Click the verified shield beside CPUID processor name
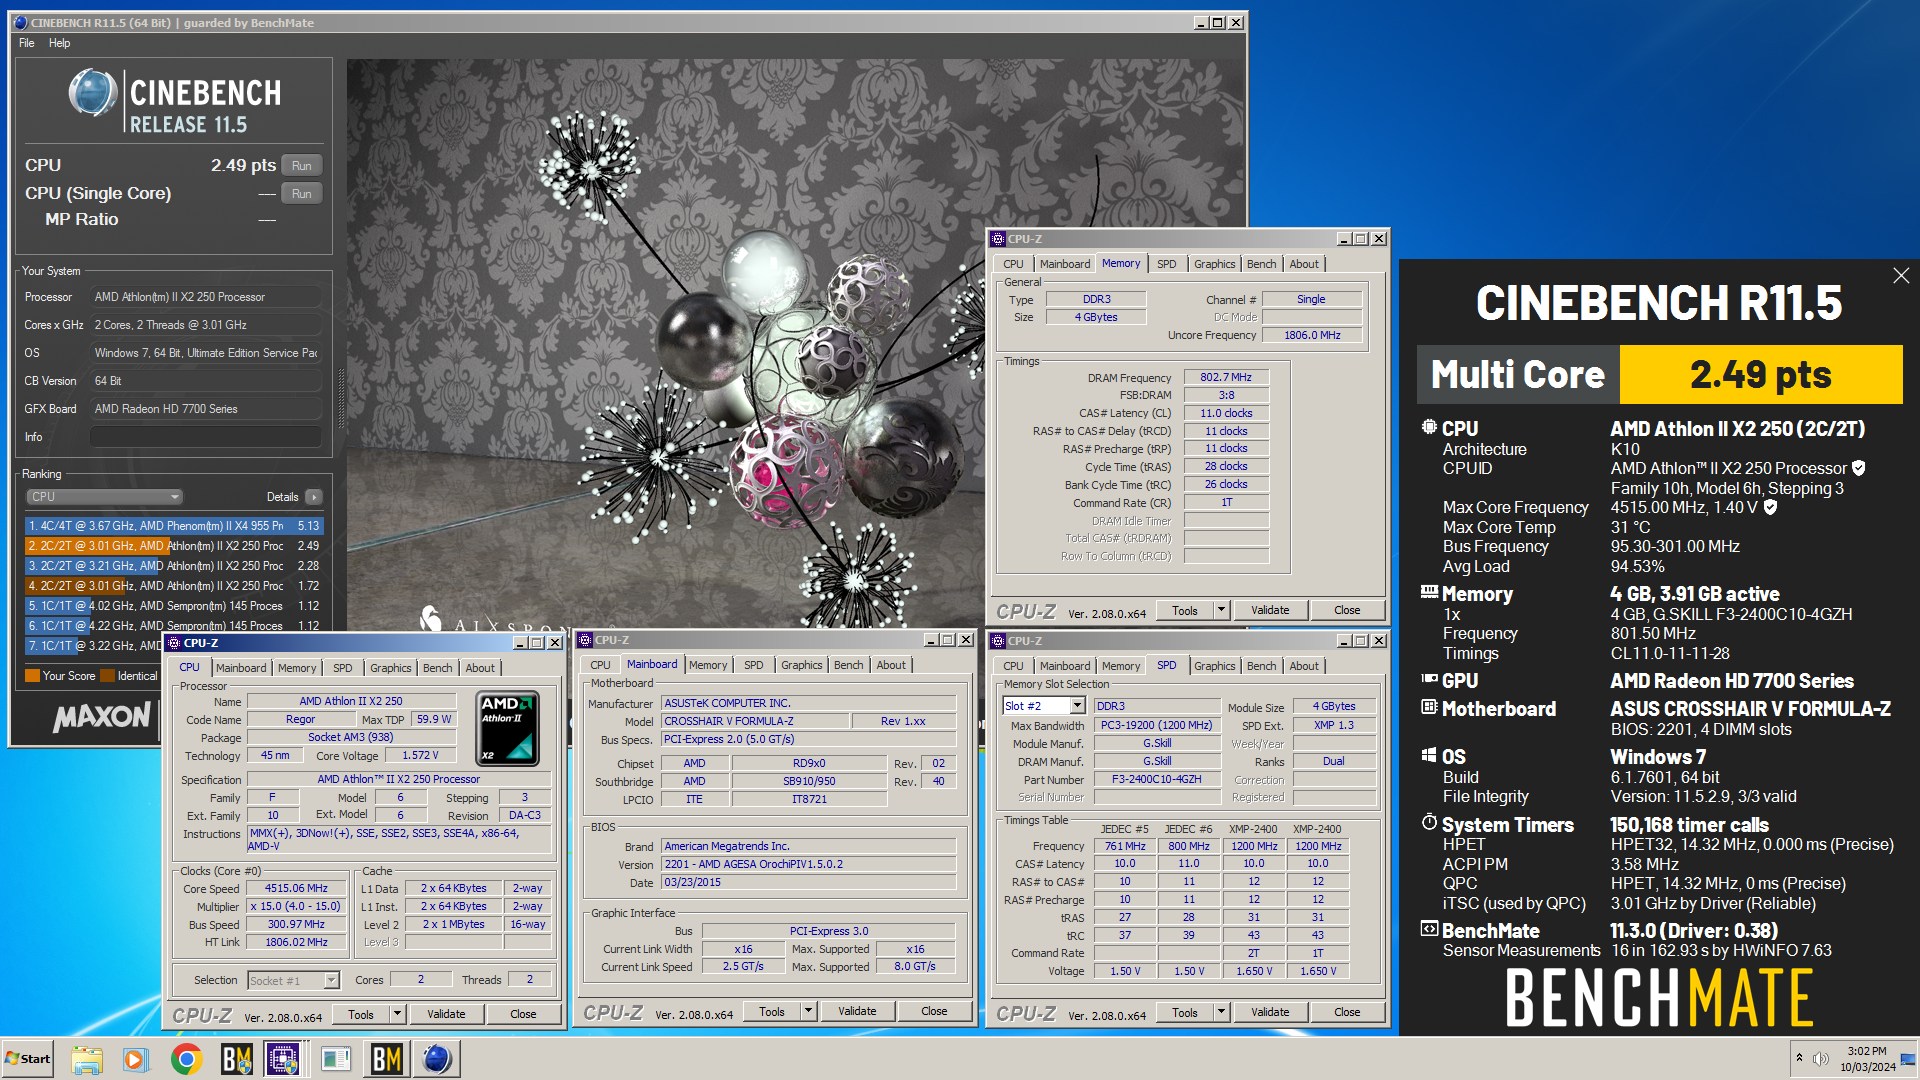This screenshot has height=1080, width=1920. (1859, 468)
